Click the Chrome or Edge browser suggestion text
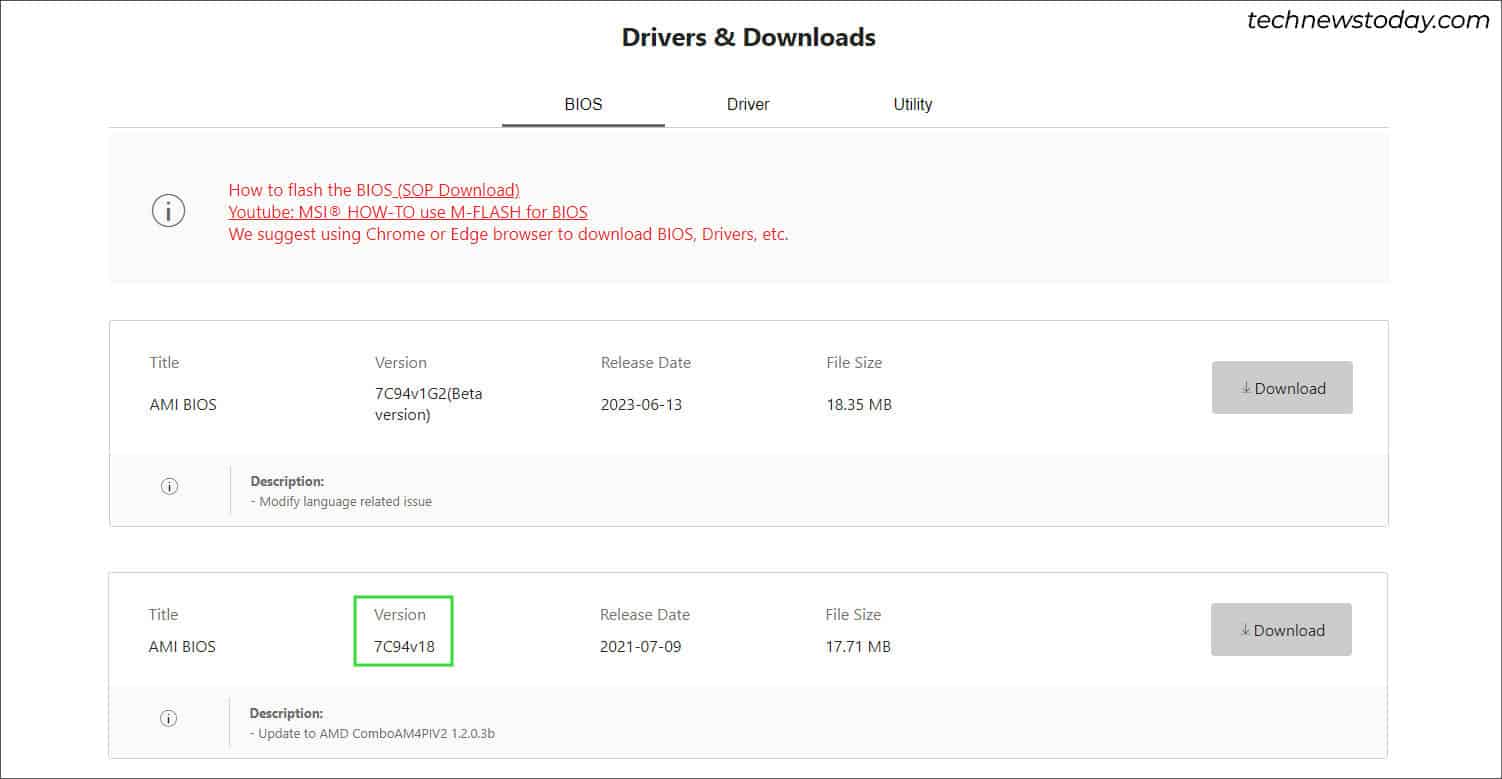The image size is (1502, 779). tap(508, 235)
